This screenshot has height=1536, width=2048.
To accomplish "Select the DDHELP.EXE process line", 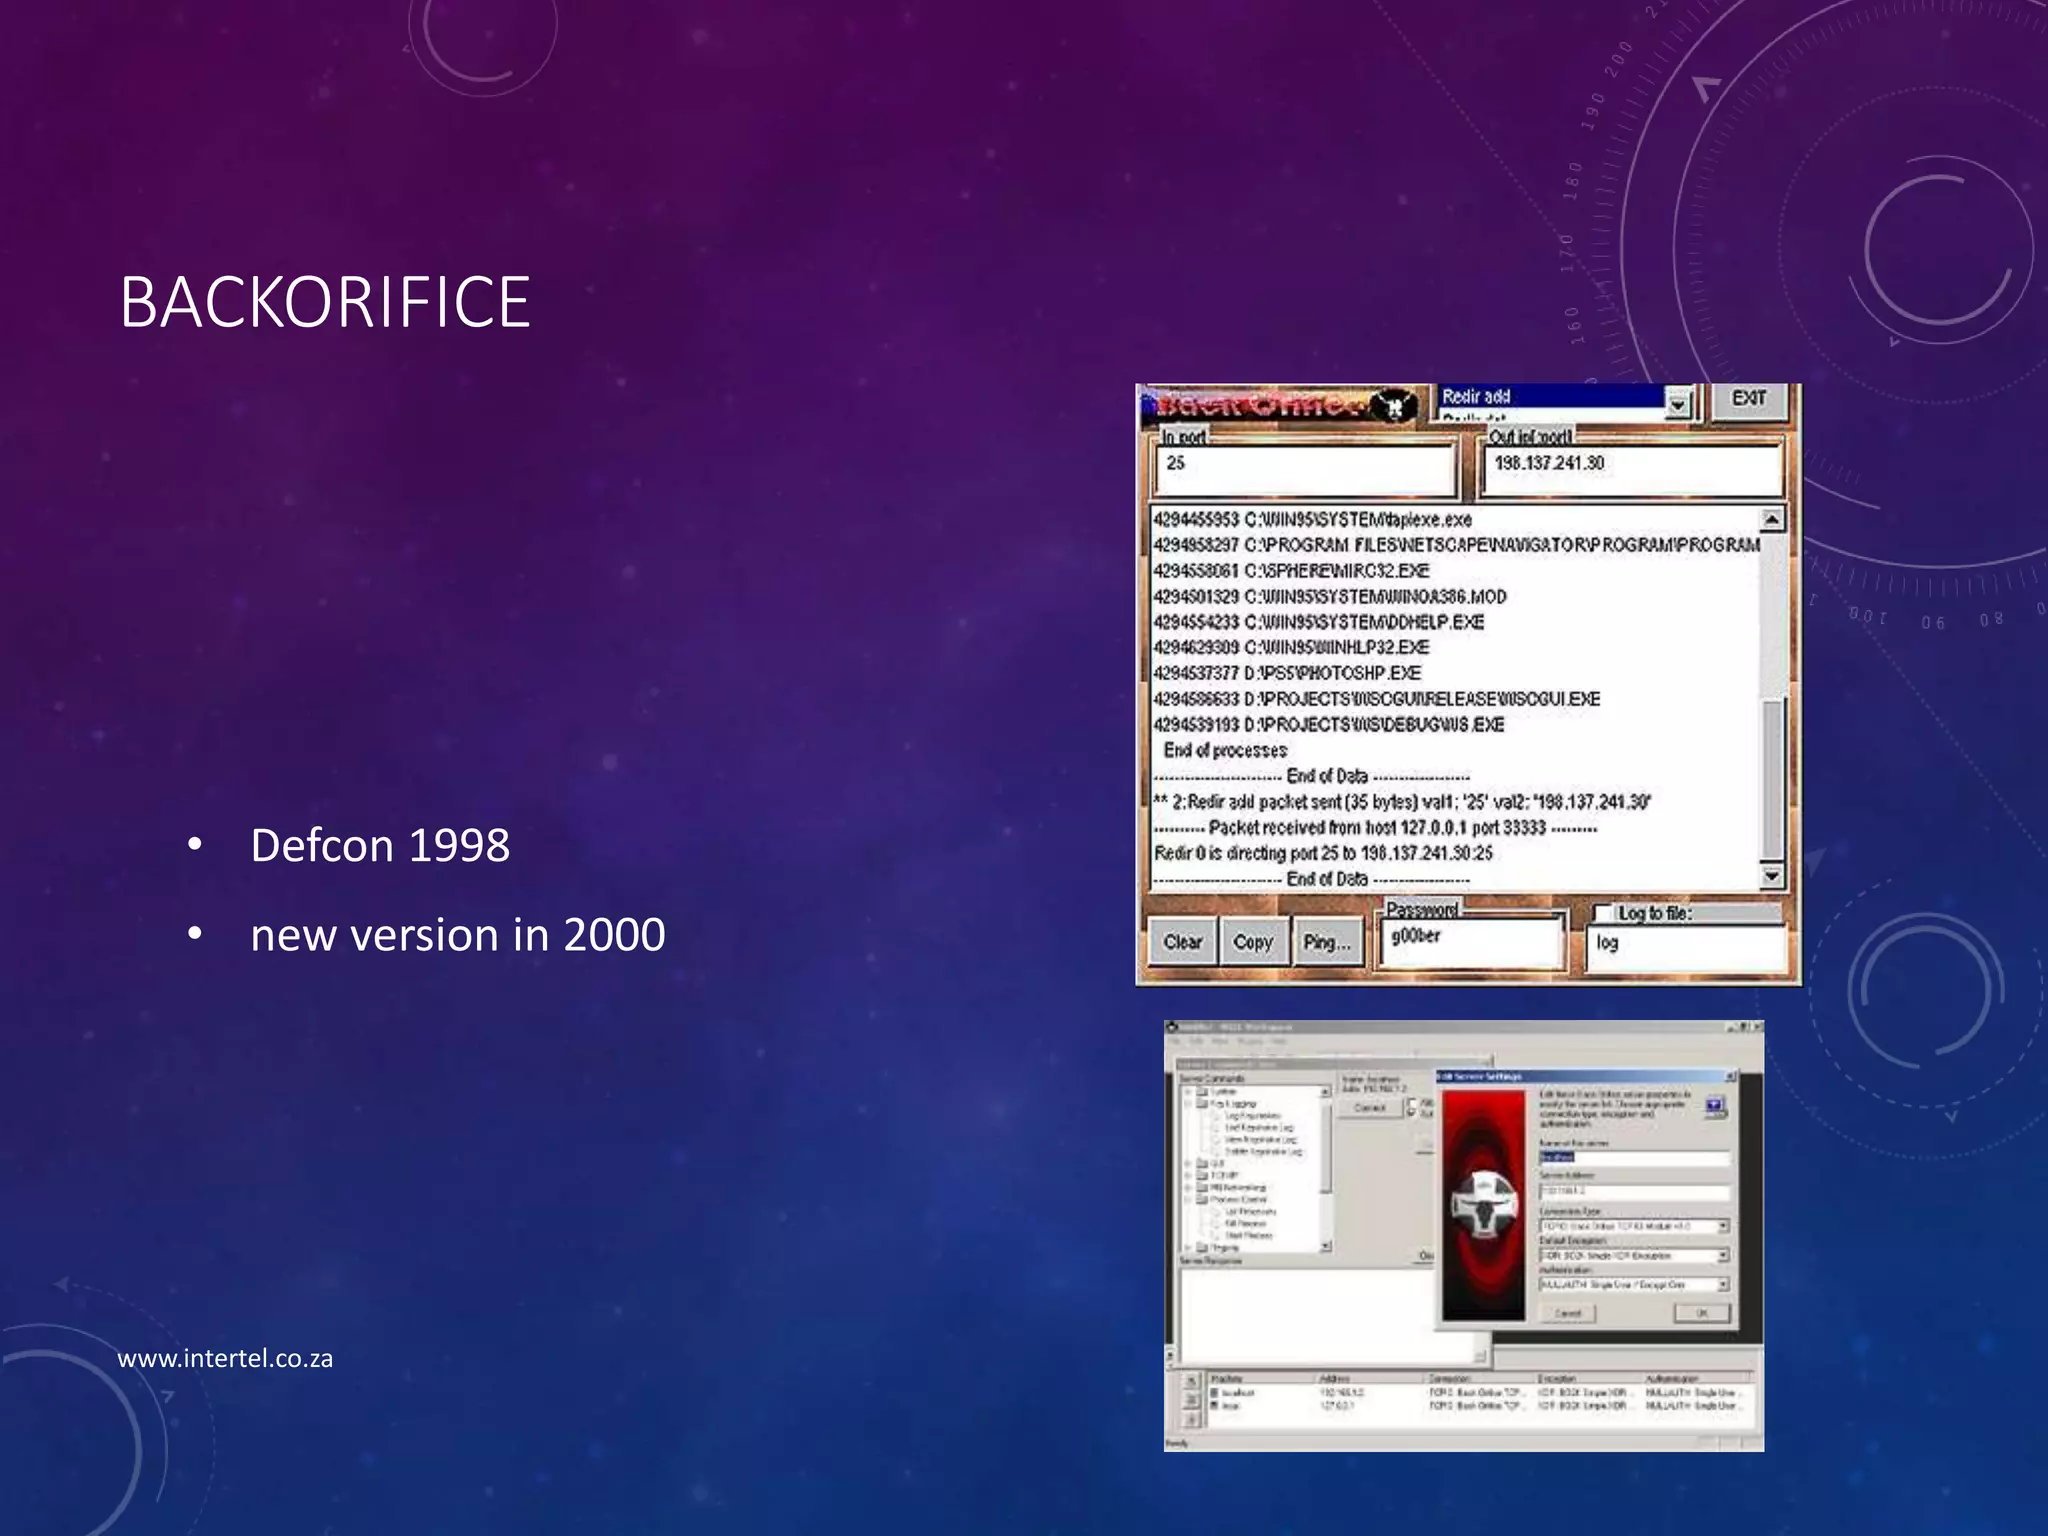I will (1318, 622).
